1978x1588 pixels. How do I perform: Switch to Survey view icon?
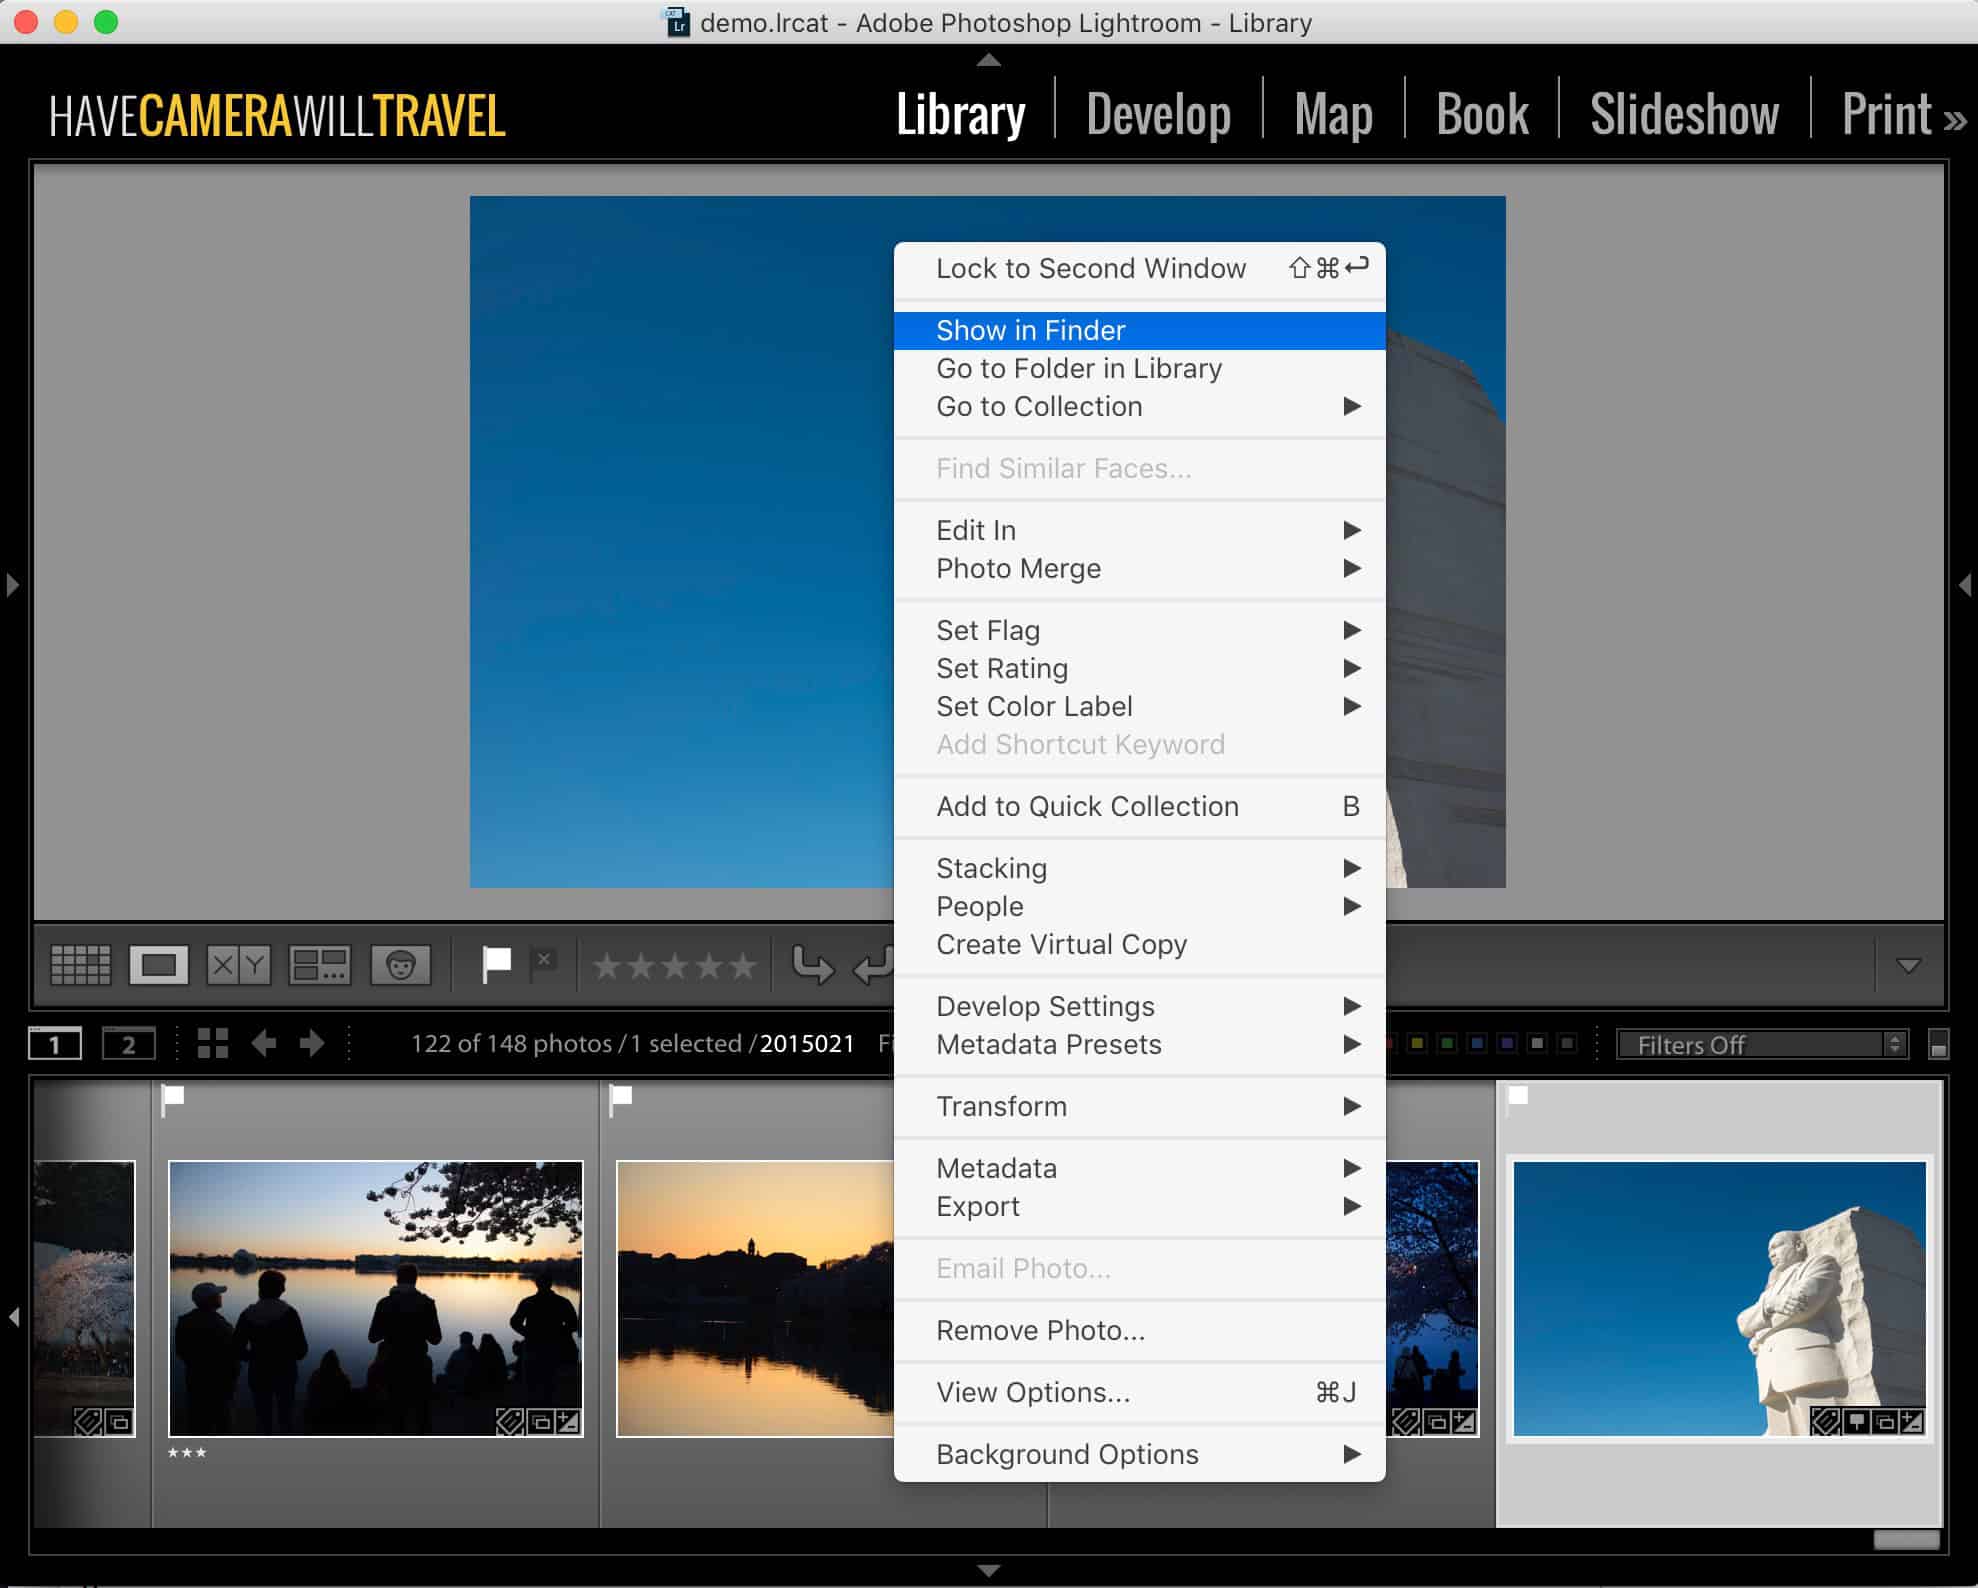(320, 965)
